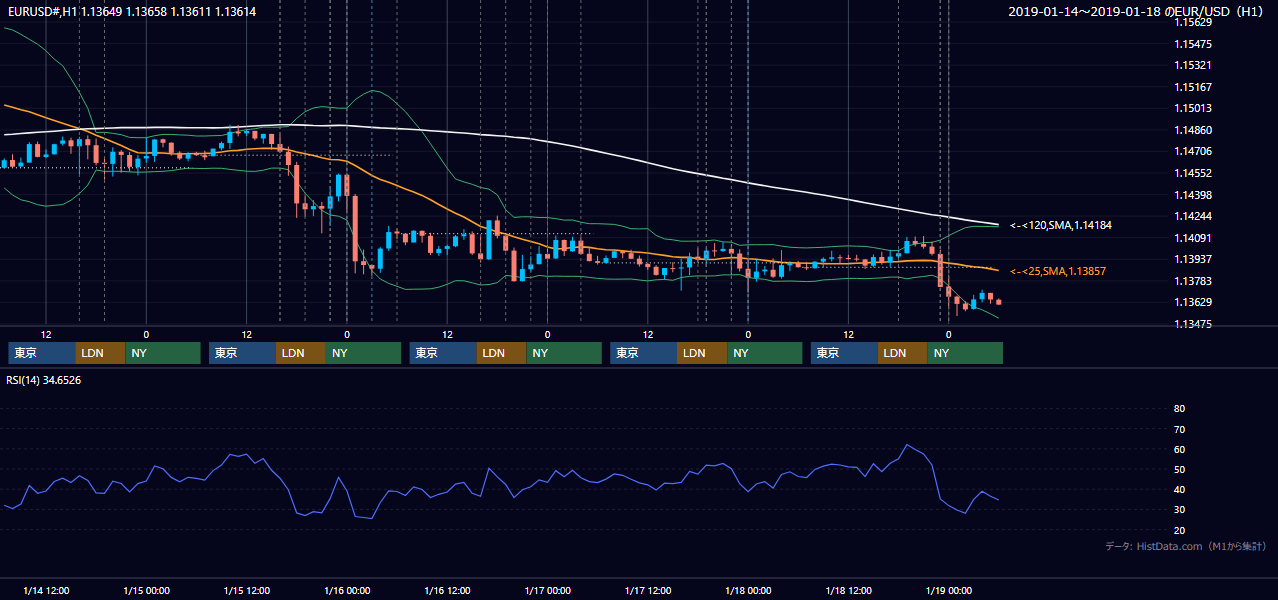Screen dimensions: 1278x600
Task: Select the NY session block for 1/18
Action: 965,353
